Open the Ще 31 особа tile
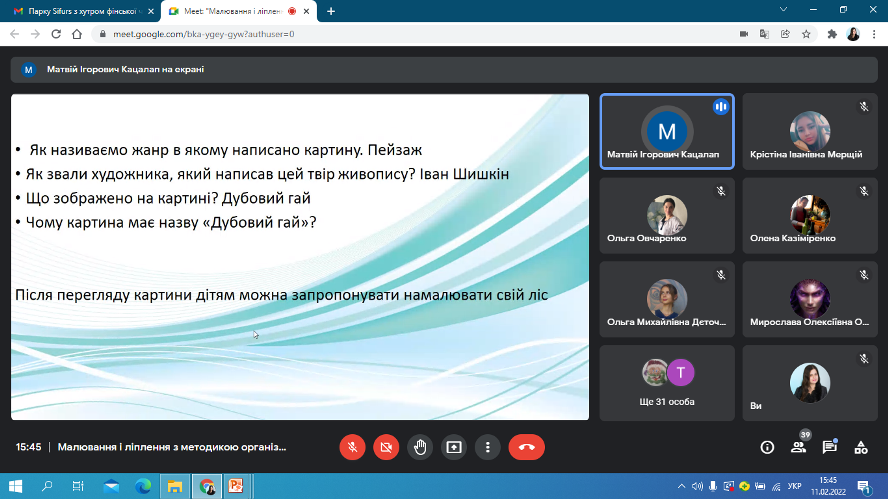888x499 pixels. pos(667,383)
